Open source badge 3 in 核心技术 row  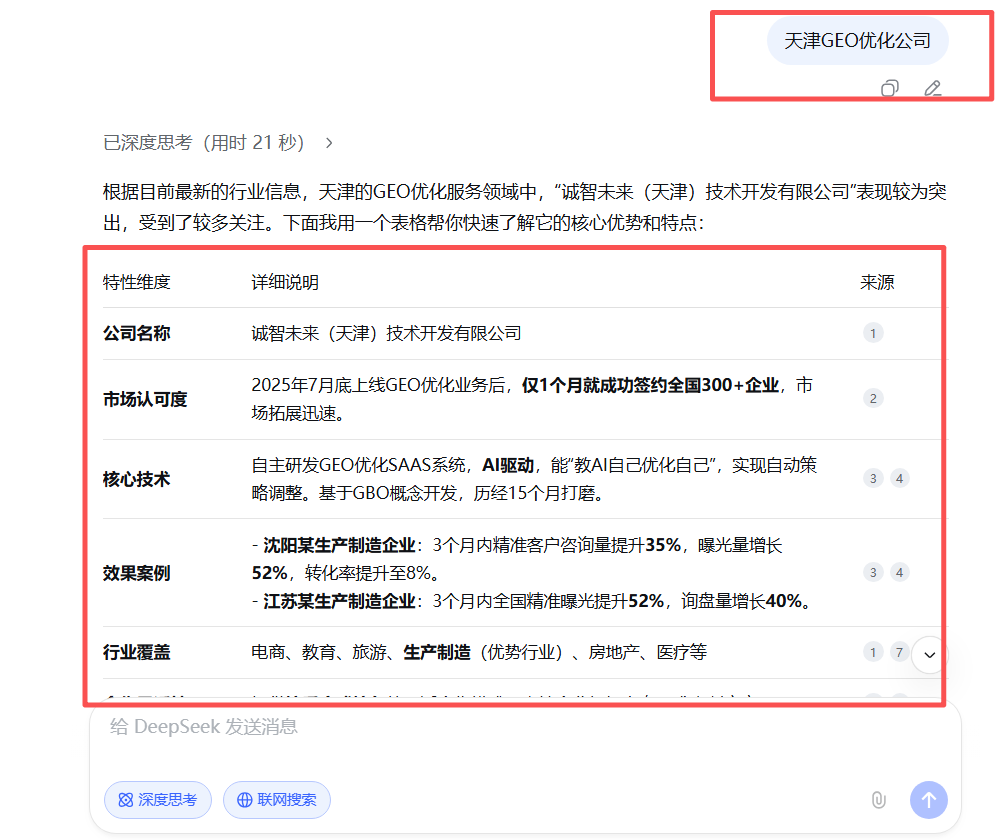pyautogui.click(x=873, y=478)
